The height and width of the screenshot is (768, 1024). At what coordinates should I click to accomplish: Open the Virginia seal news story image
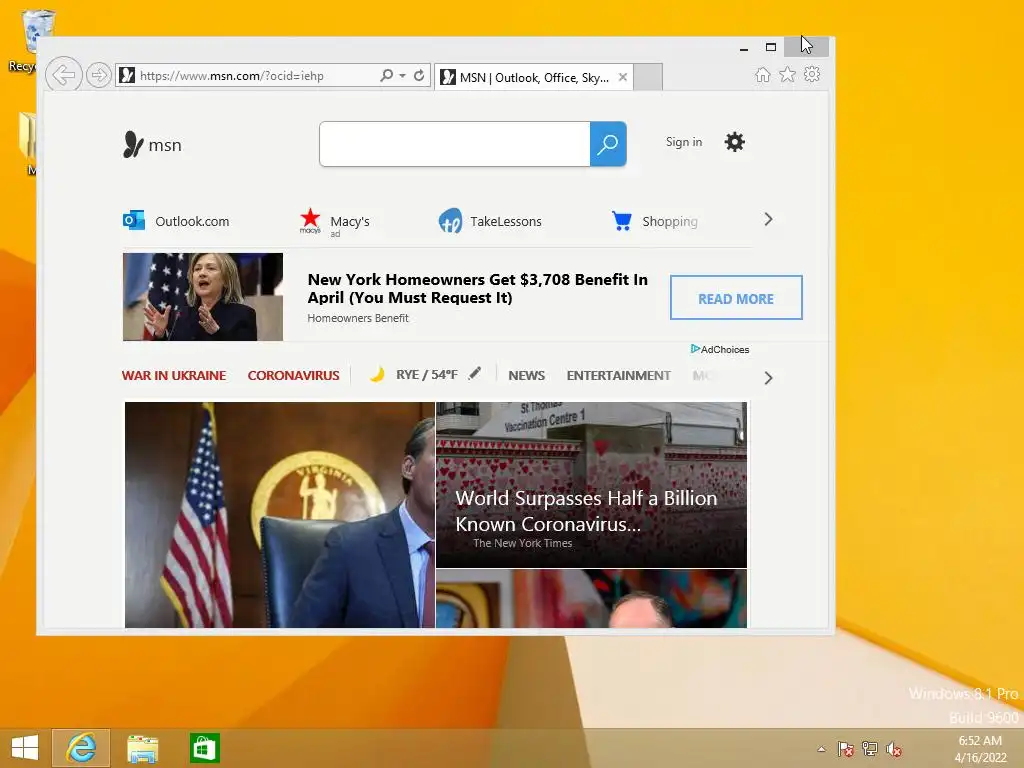coord(280,515)
